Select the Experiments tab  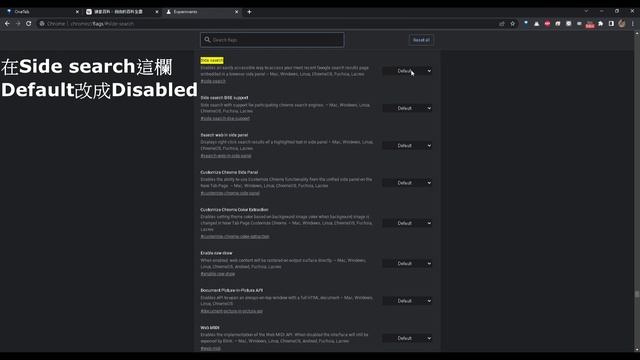pyautogui.click(x=202, y=12)
